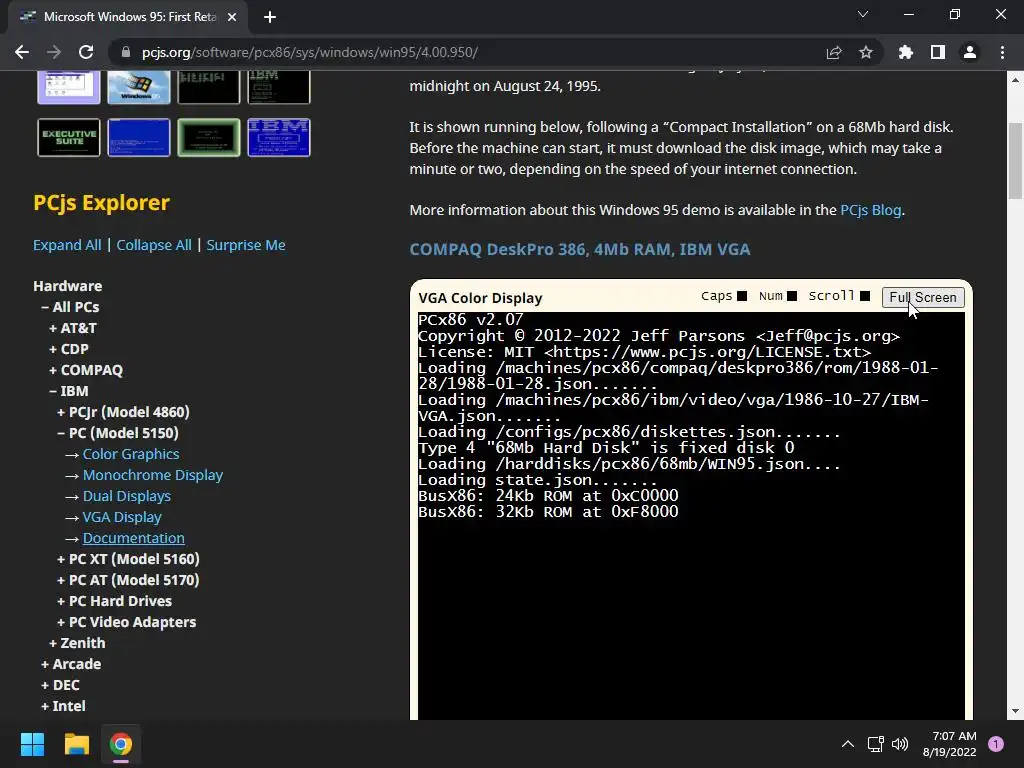Open the Monochrome Display link

[x=153, y=475]
